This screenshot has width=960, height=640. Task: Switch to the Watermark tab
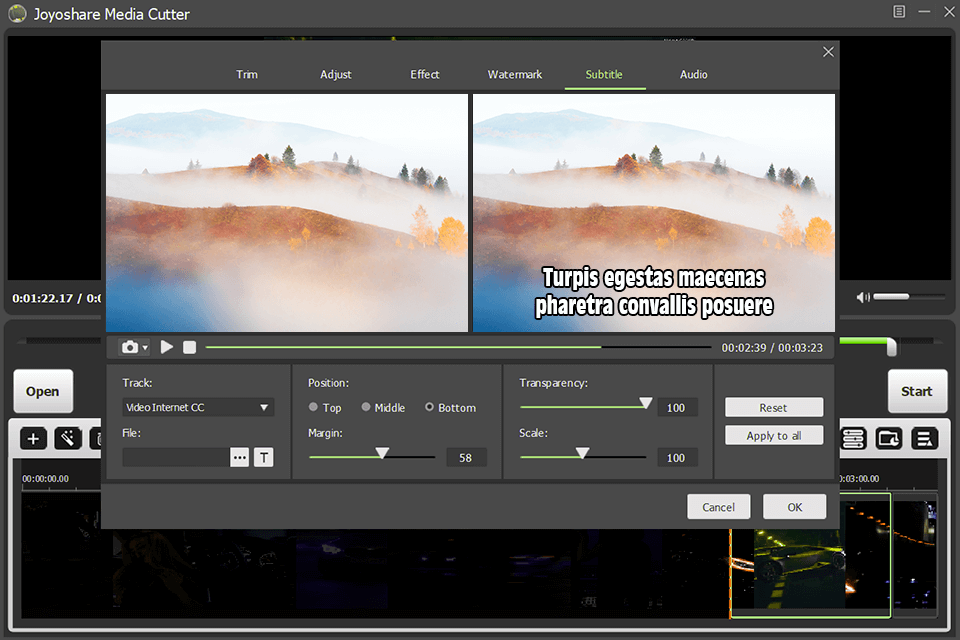[x=514, y=74]
